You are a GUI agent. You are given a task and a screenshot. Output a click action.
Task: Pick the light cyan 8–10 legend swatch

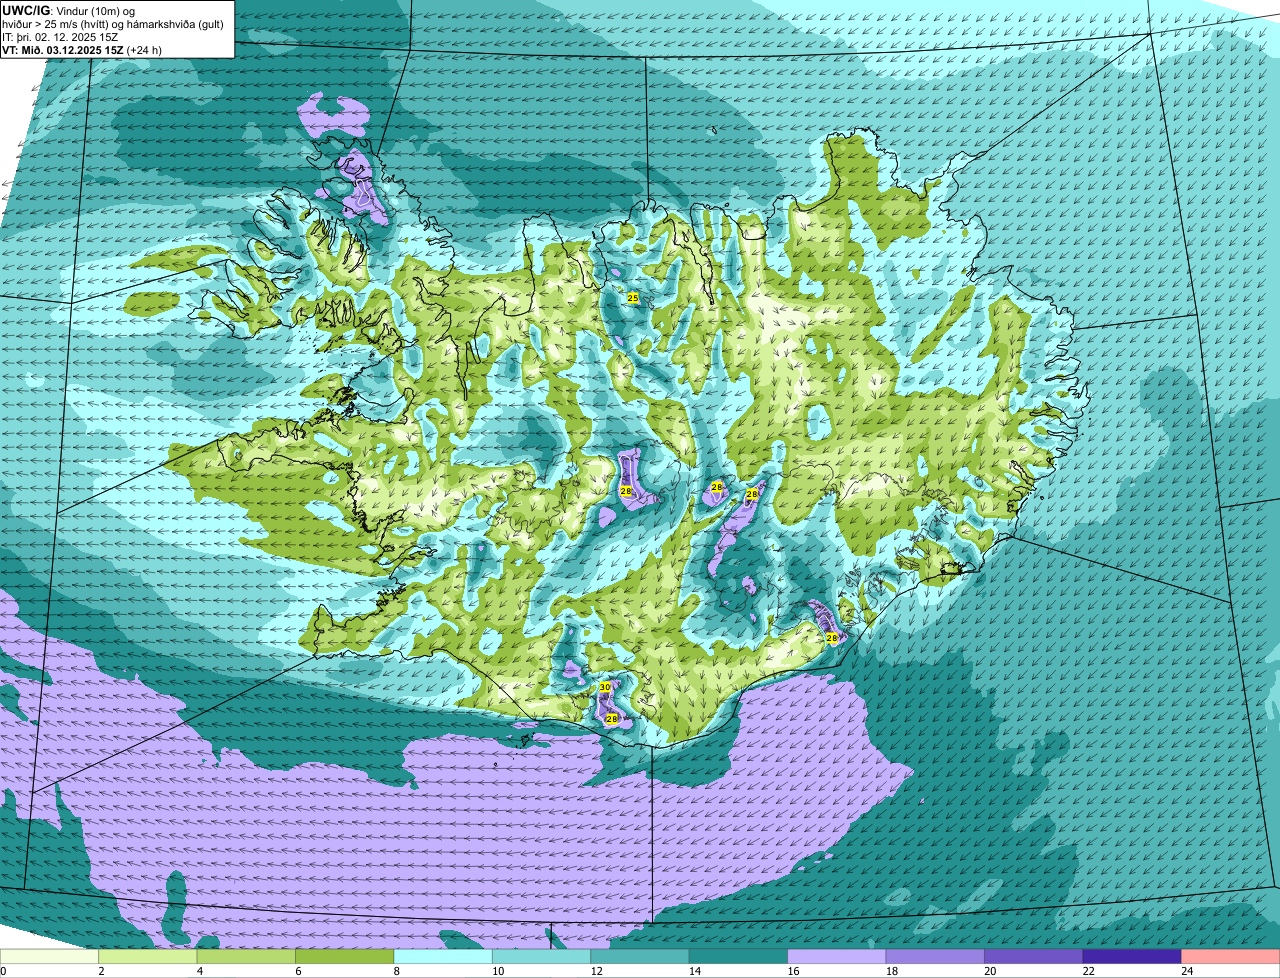(x=443, y=957)
